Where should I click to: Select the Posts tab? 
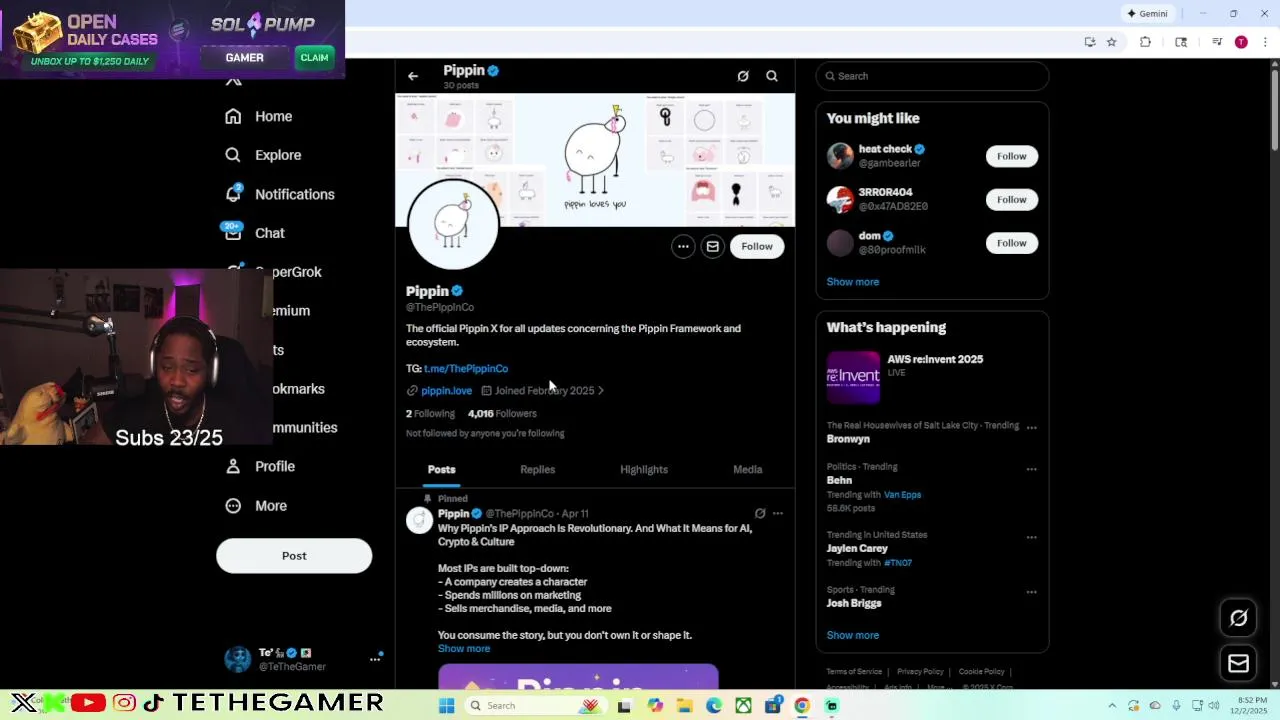(x=441, y=469)
